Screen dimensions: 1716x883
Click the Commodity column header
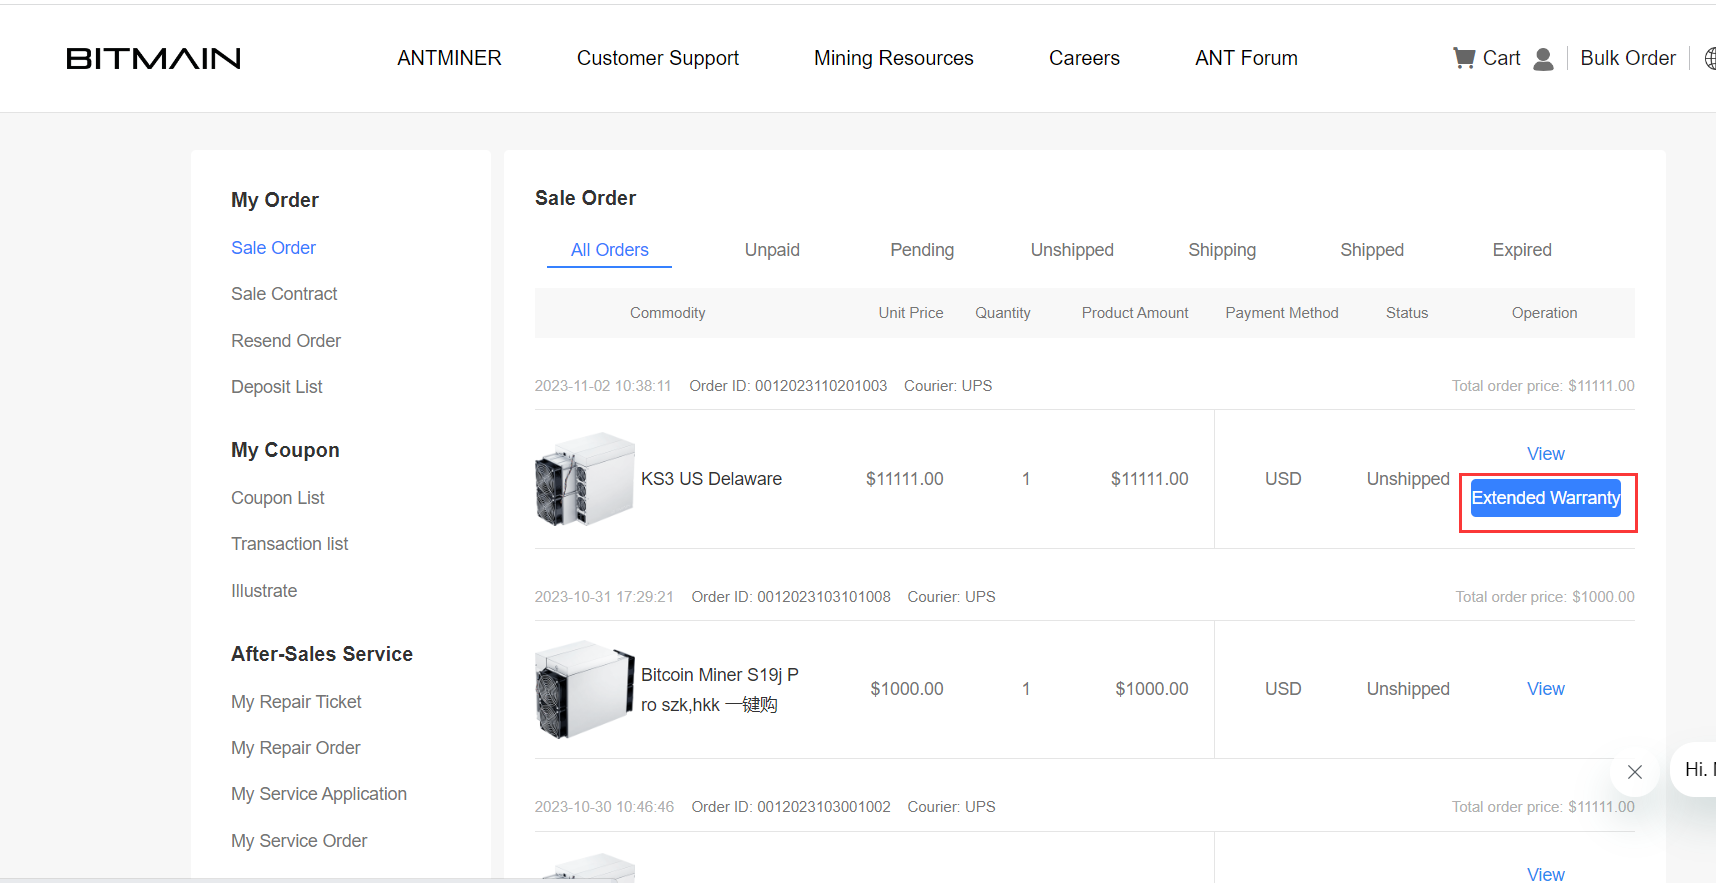tap(668, 313)
